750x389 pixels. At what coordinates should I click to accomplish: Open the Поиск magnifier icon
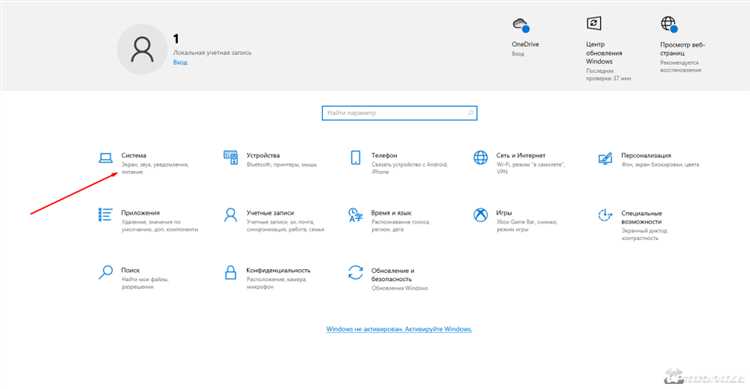pos(105,272)
